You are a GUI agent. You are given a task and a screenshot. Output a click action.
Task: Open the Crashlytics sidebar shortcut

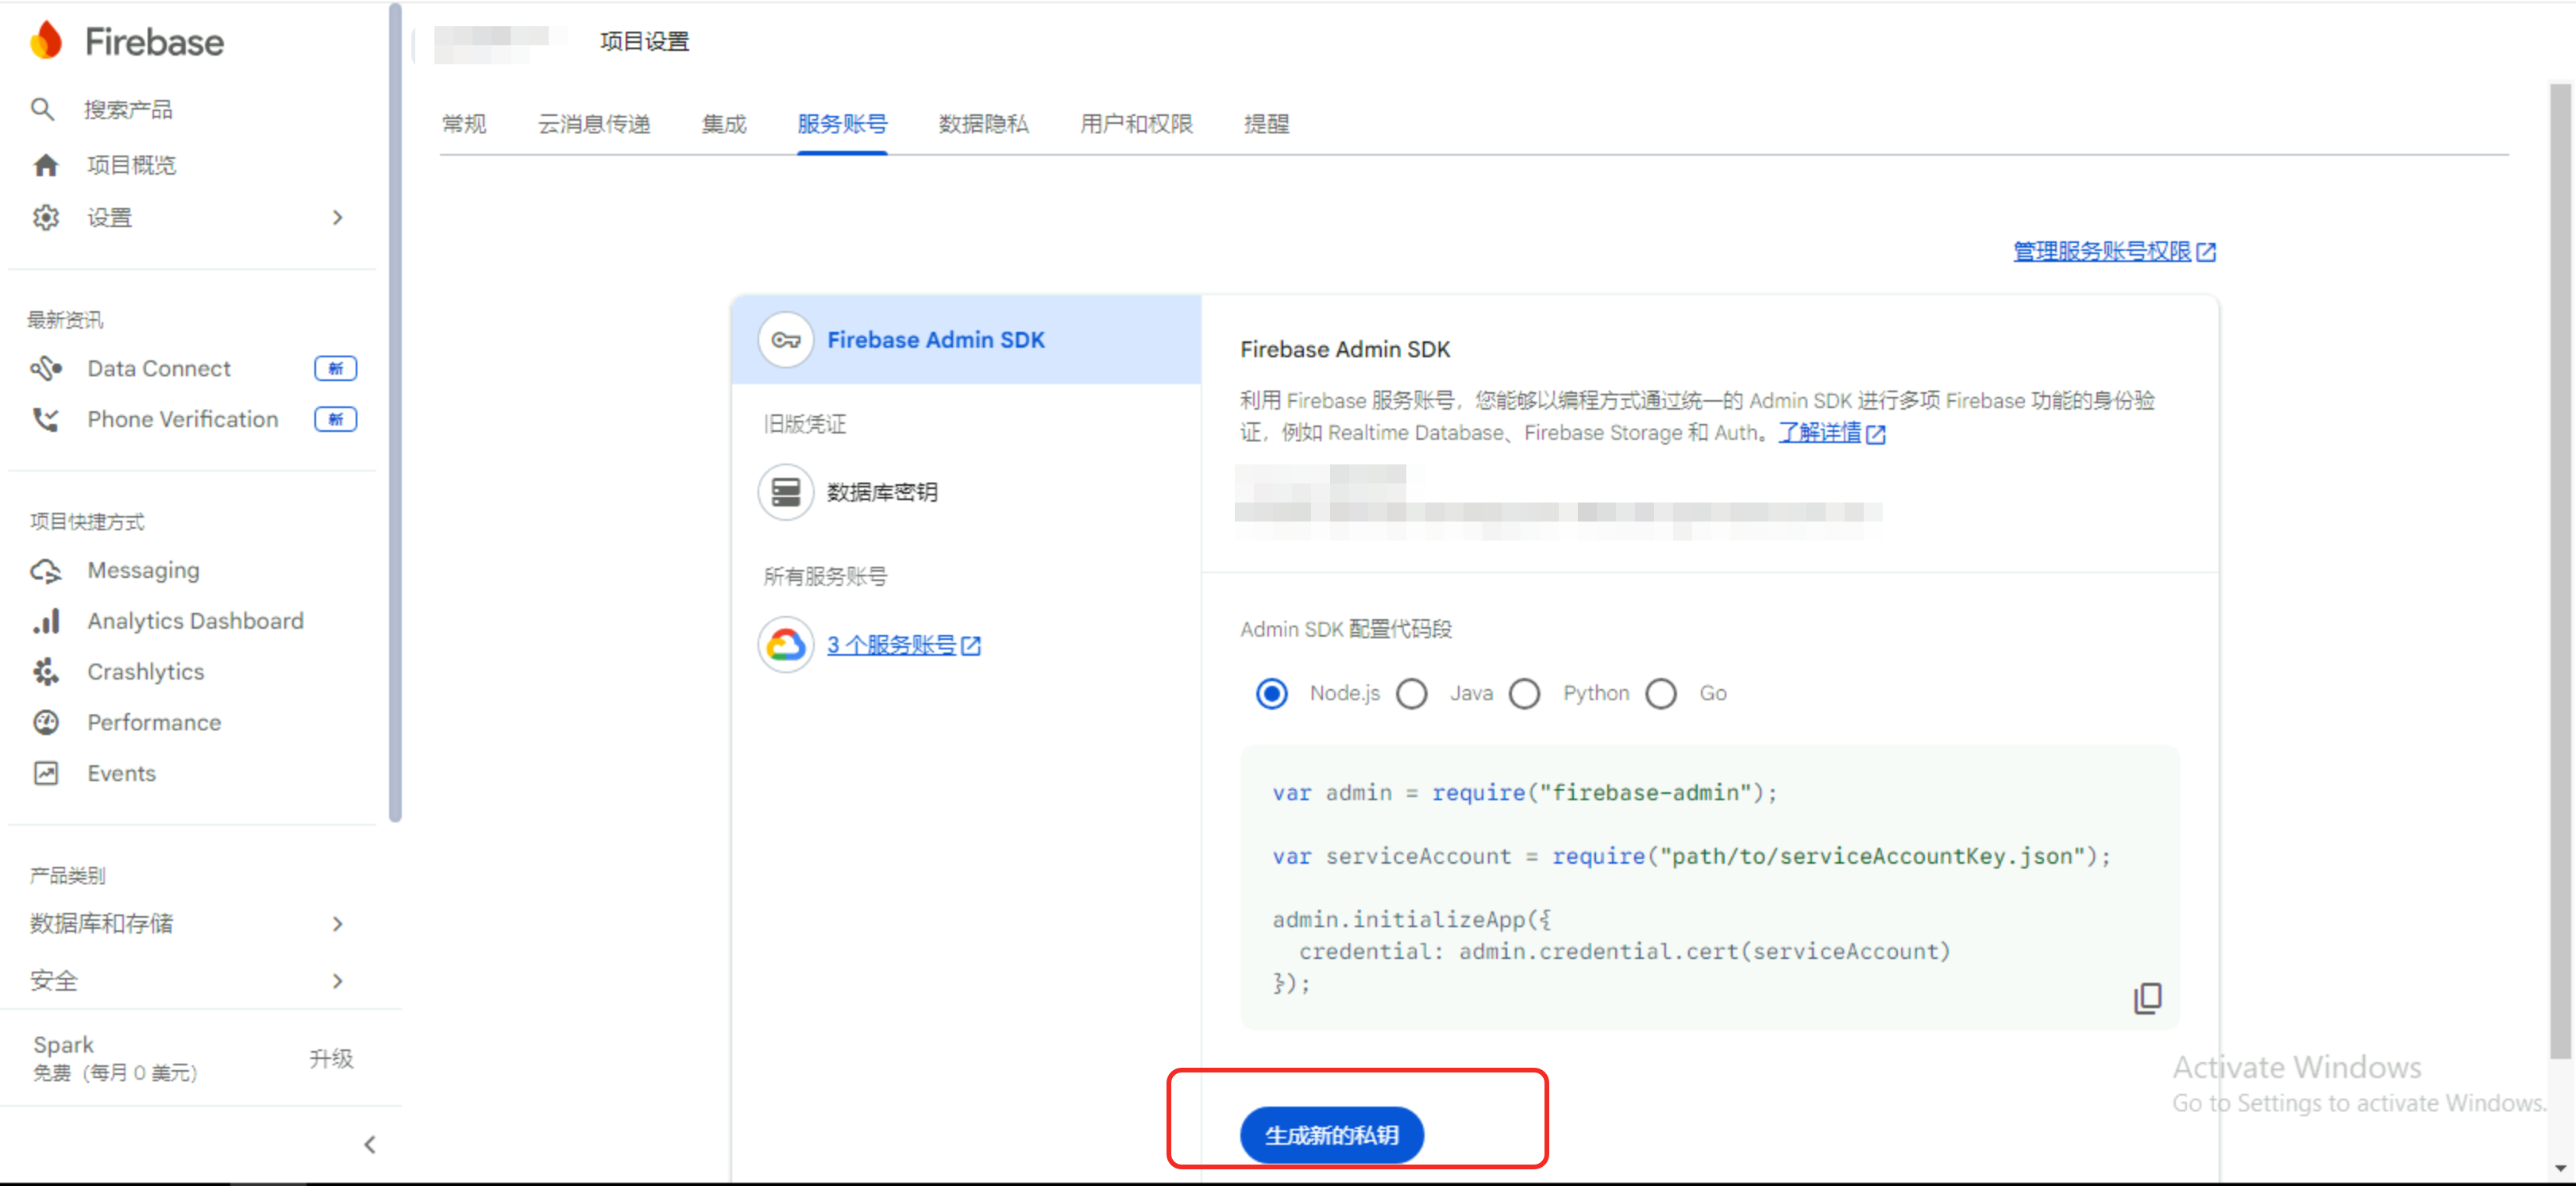(x=145, y=672)
